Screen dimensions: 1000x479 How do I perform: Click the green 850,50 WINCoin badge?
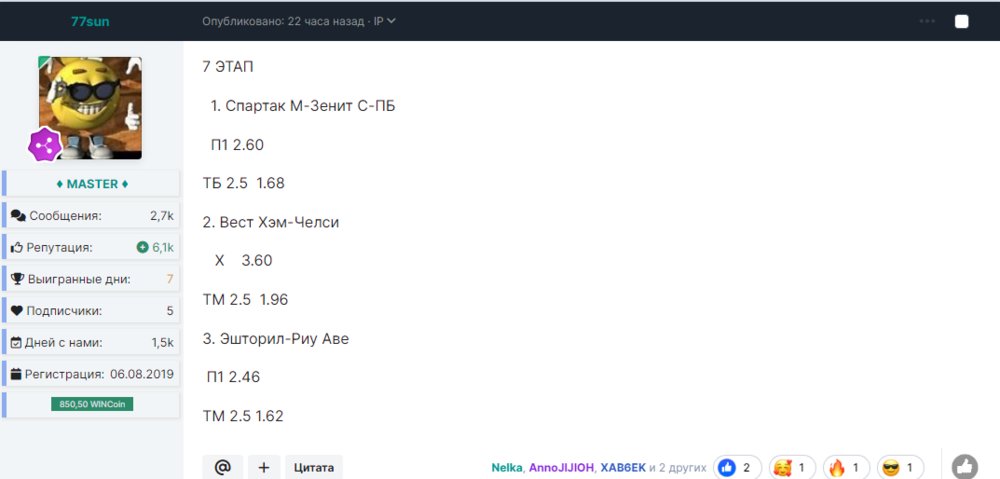91,404
